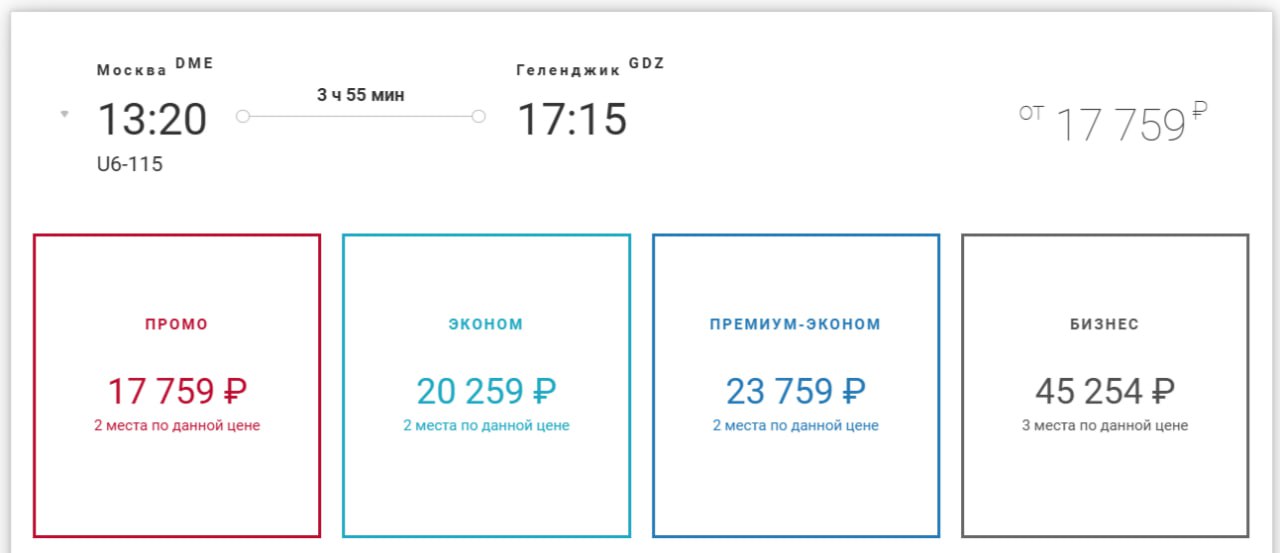Click the 17 759 ₽ promo price
Screen dimensions: 1280x553
coord(177,391)
